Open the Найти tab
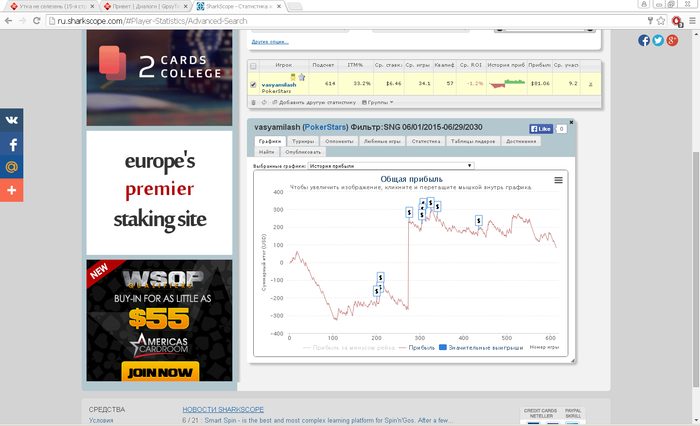 (x=267, y=152)
